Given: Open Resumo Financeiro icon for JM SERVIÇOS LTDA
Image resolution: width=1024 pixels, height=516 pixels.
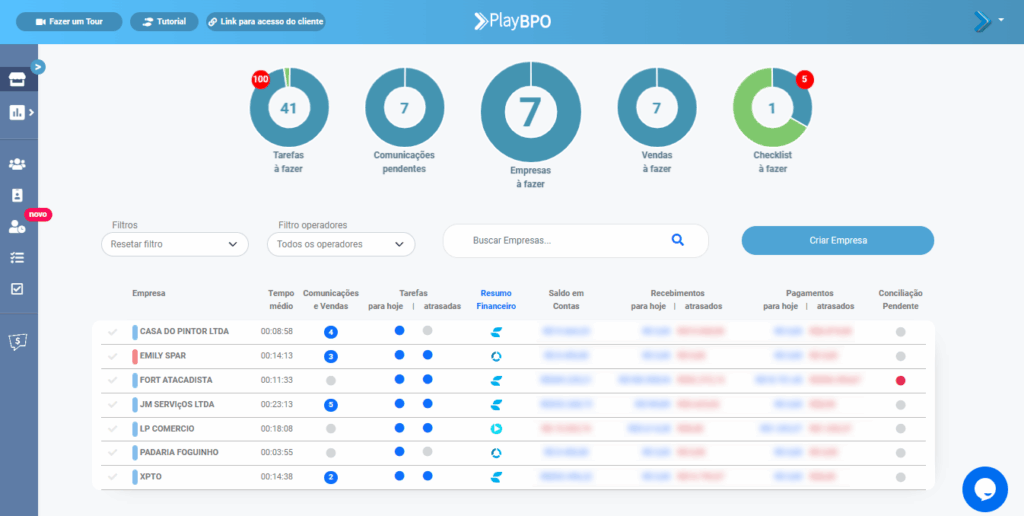Looking at the screenshot, I should coord(496,404).
